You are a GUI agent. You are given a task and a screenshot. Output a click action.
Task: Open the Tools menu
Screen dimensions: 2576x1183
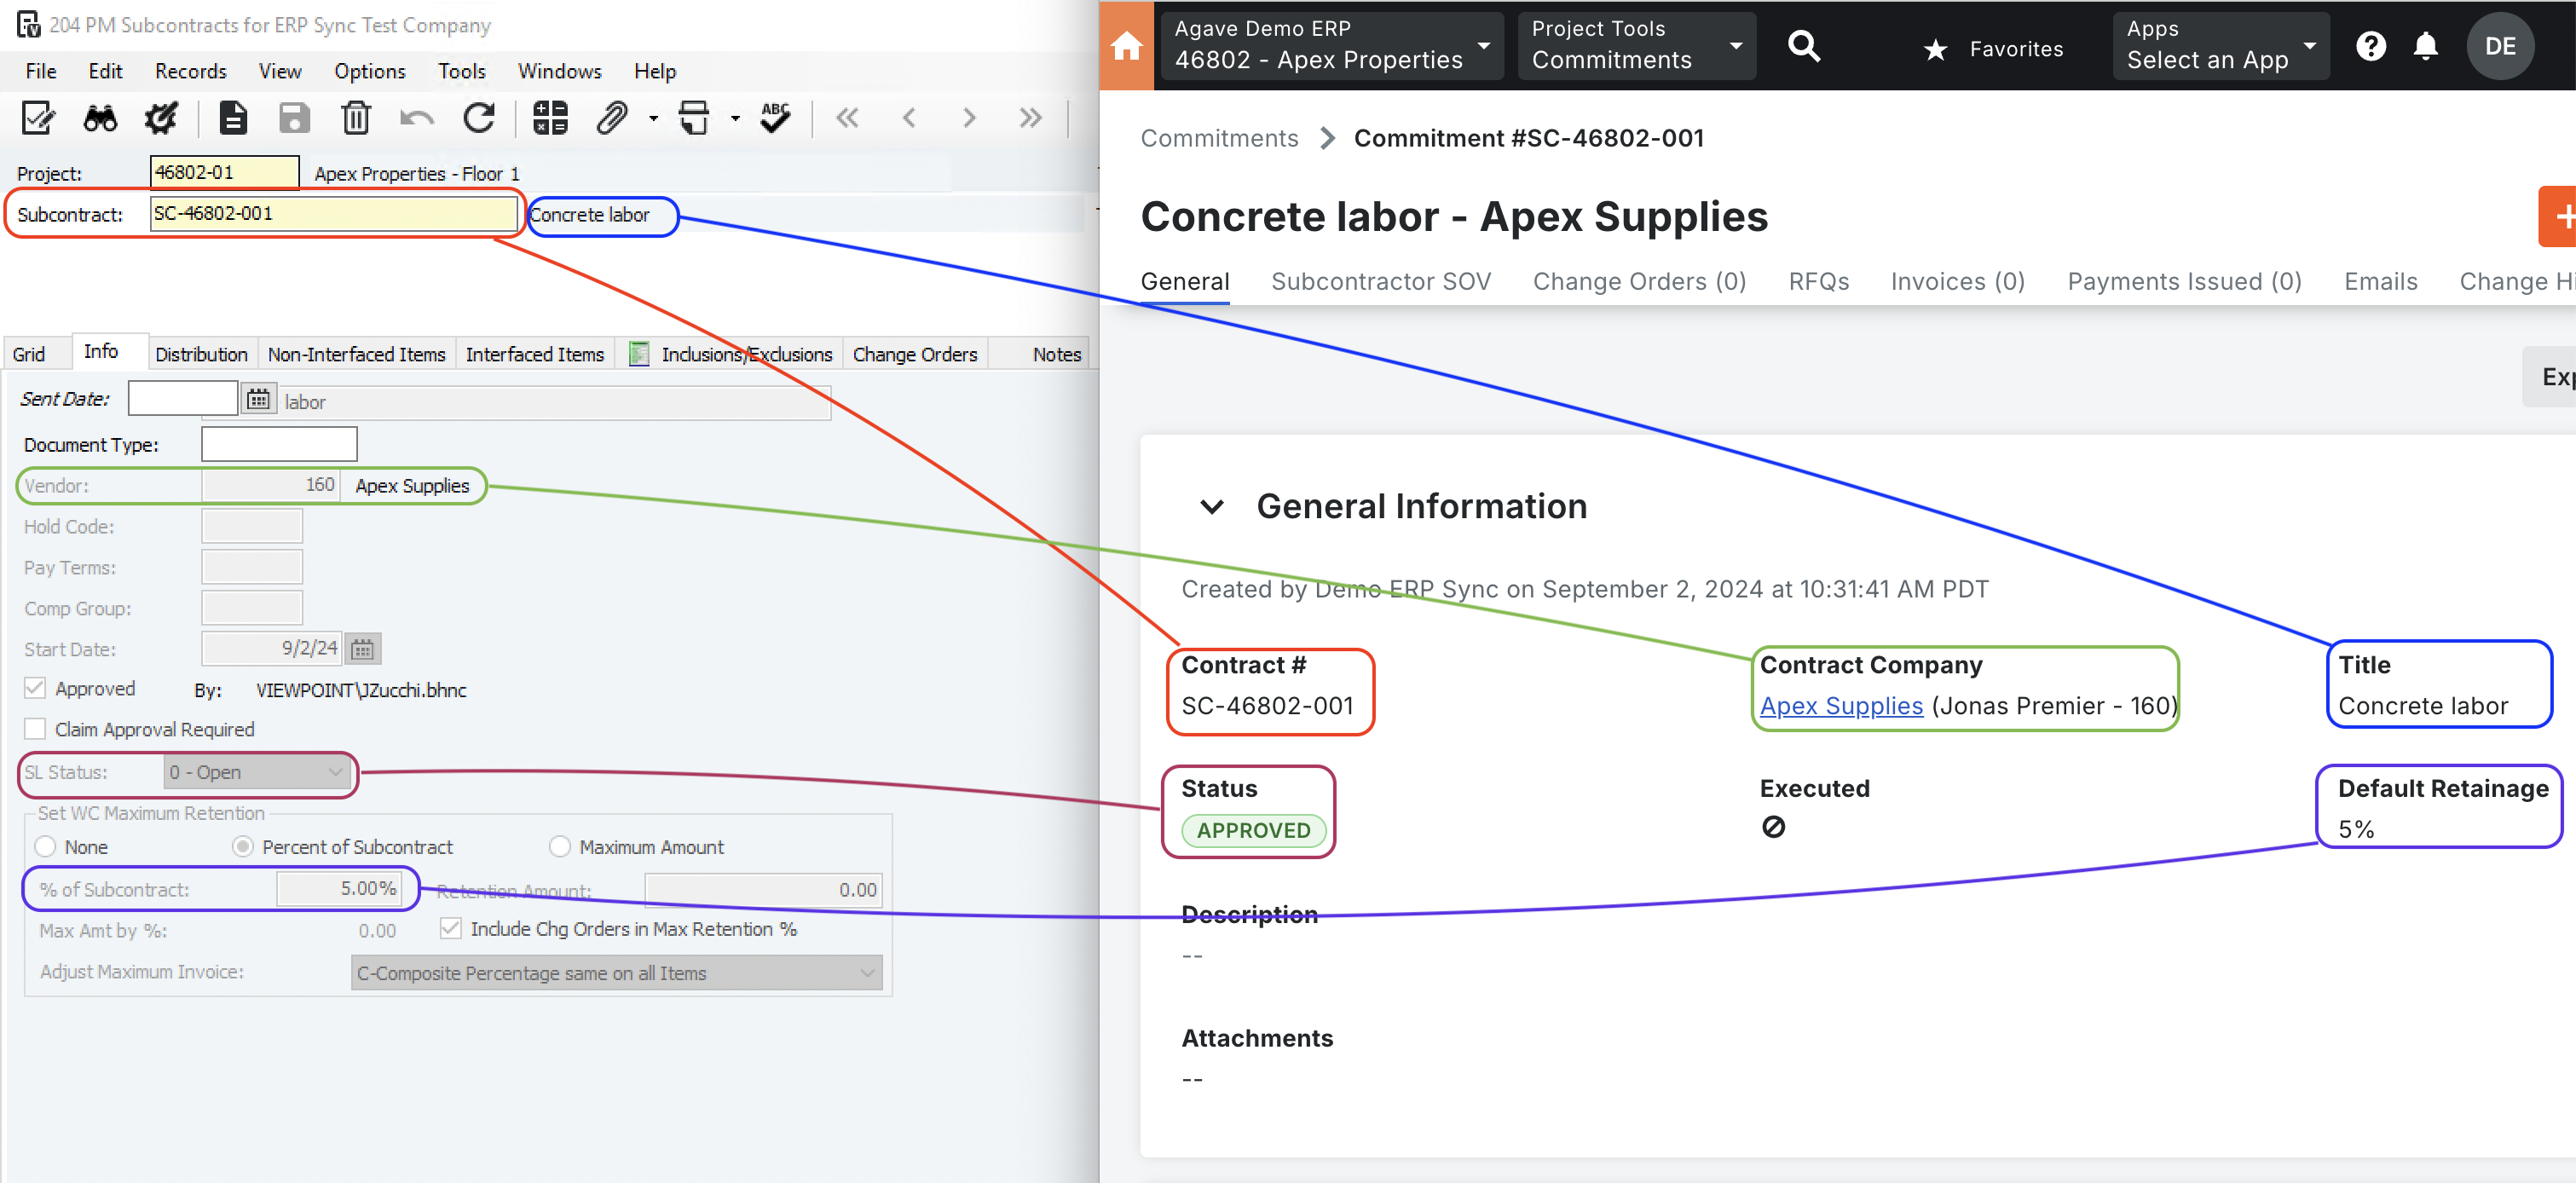(x=461, y=71)
